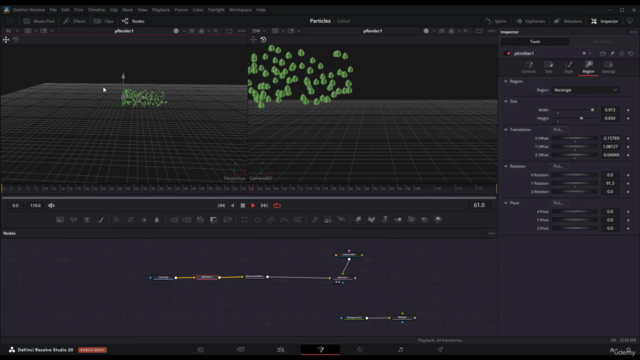Open the Color menu

click(198, 10)
